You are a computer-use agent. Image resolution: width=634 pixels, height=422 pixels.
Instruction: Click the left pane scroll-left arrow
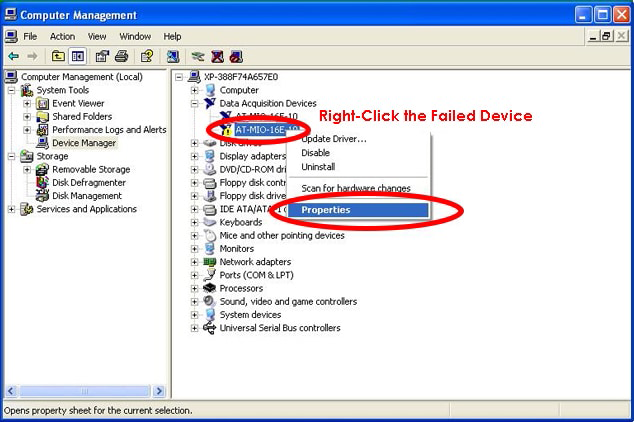tap(11, 391)
